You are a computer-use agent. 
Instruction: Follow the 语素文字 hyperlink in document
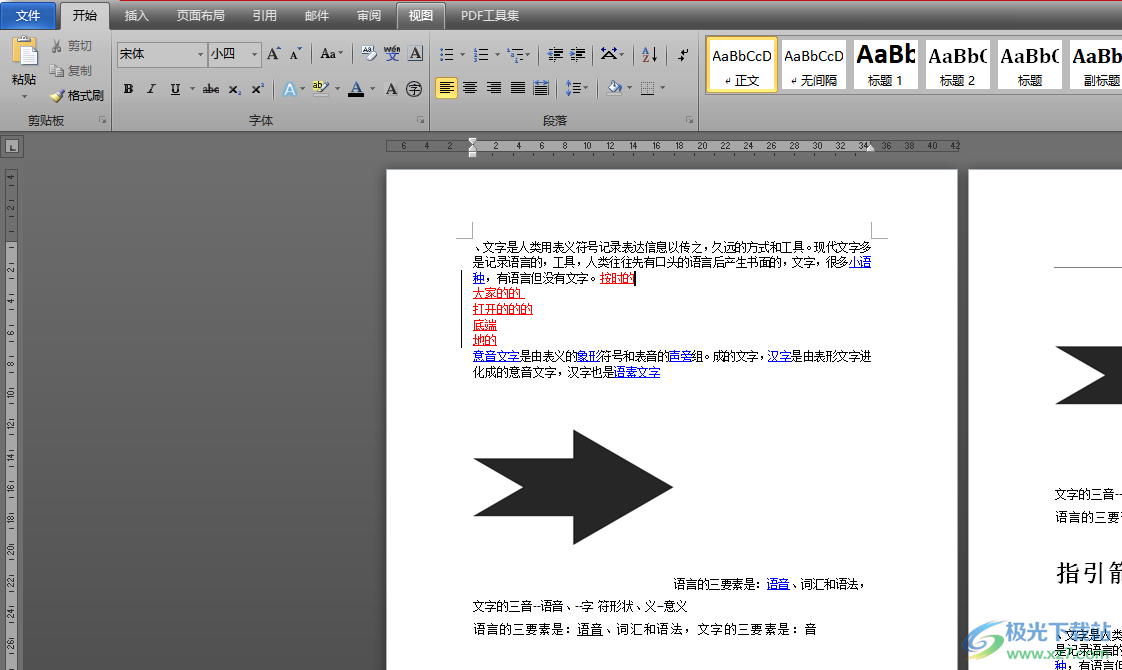pyautogui.click(x=637, y=372)
